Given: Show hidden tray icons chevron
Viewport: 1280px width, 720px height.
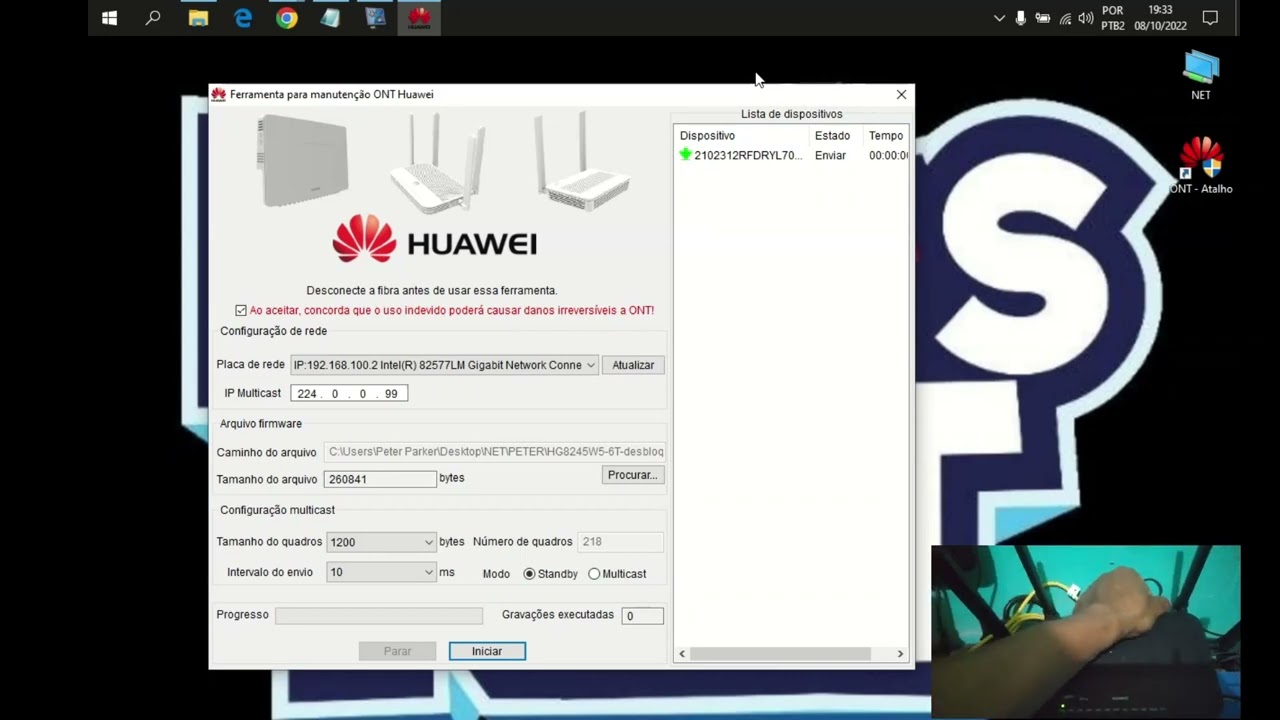Looking at the screenshot, I should [x=999, y=18].
